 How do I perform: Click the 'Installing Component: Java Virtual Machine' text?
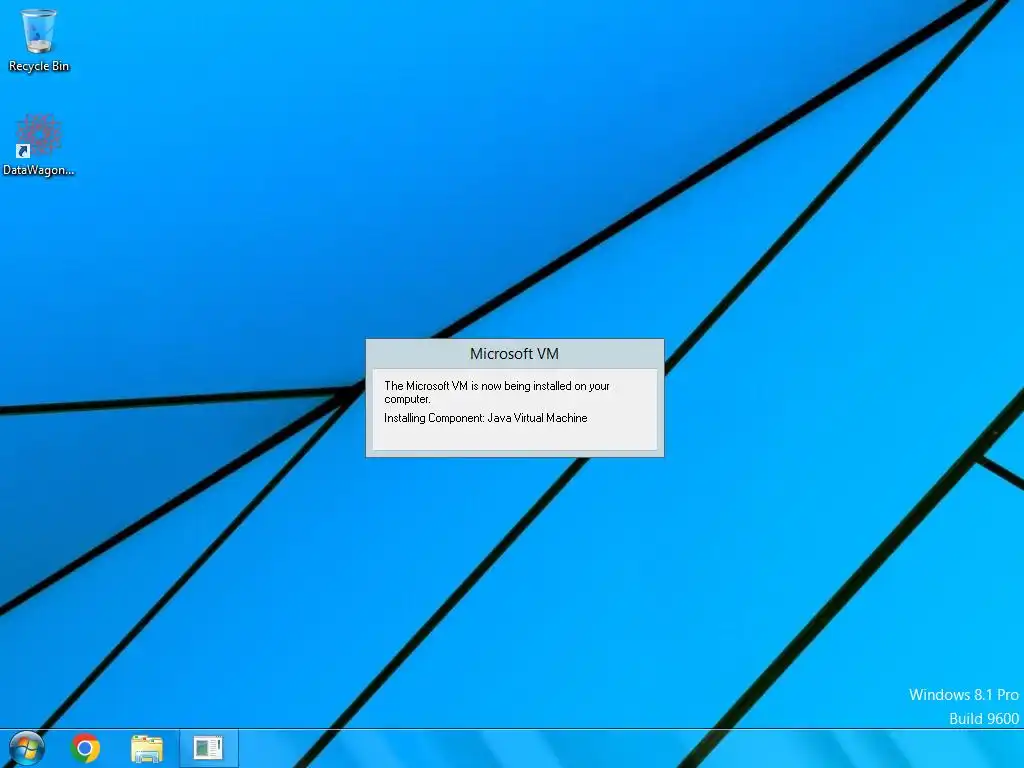485,418
